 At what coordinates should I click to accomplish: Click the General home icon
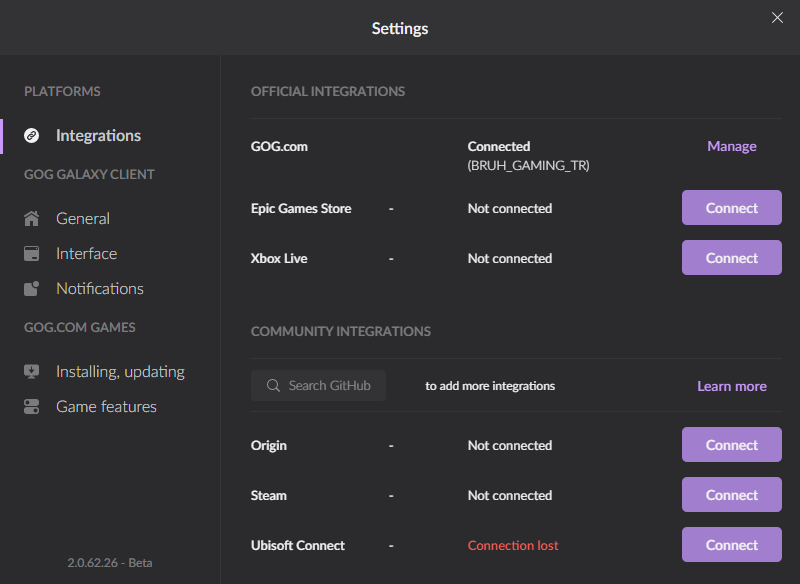32,218
